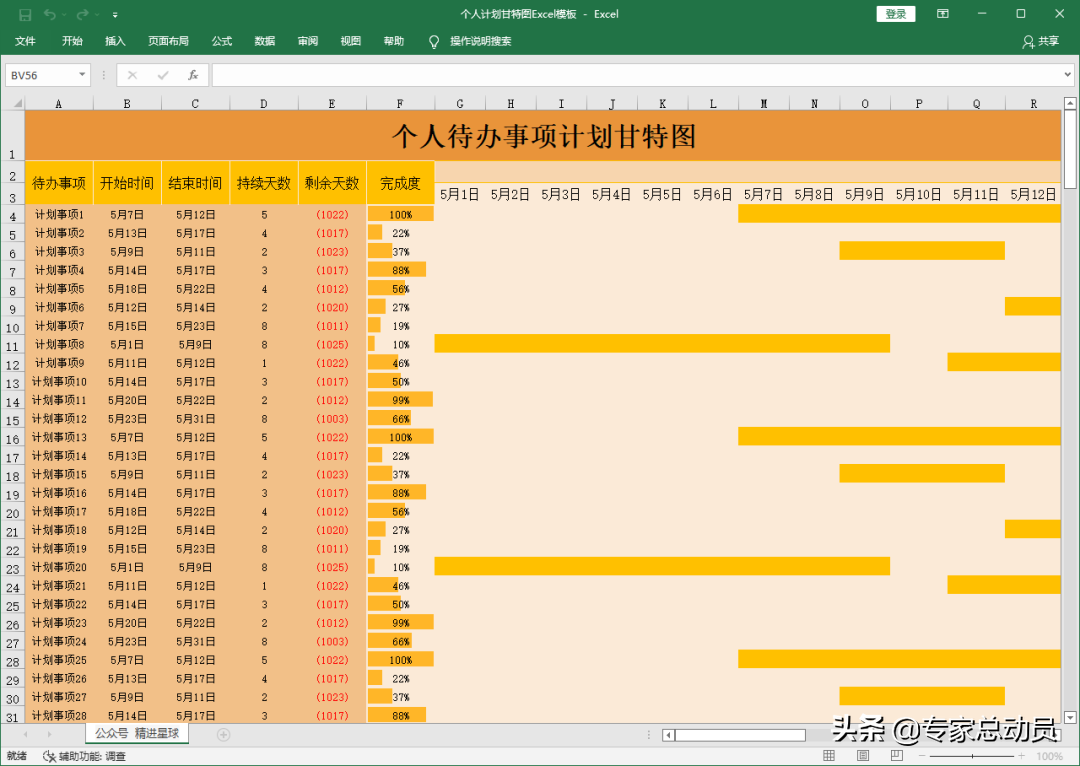Click the Name Box showing BV56

pos(41,75)
